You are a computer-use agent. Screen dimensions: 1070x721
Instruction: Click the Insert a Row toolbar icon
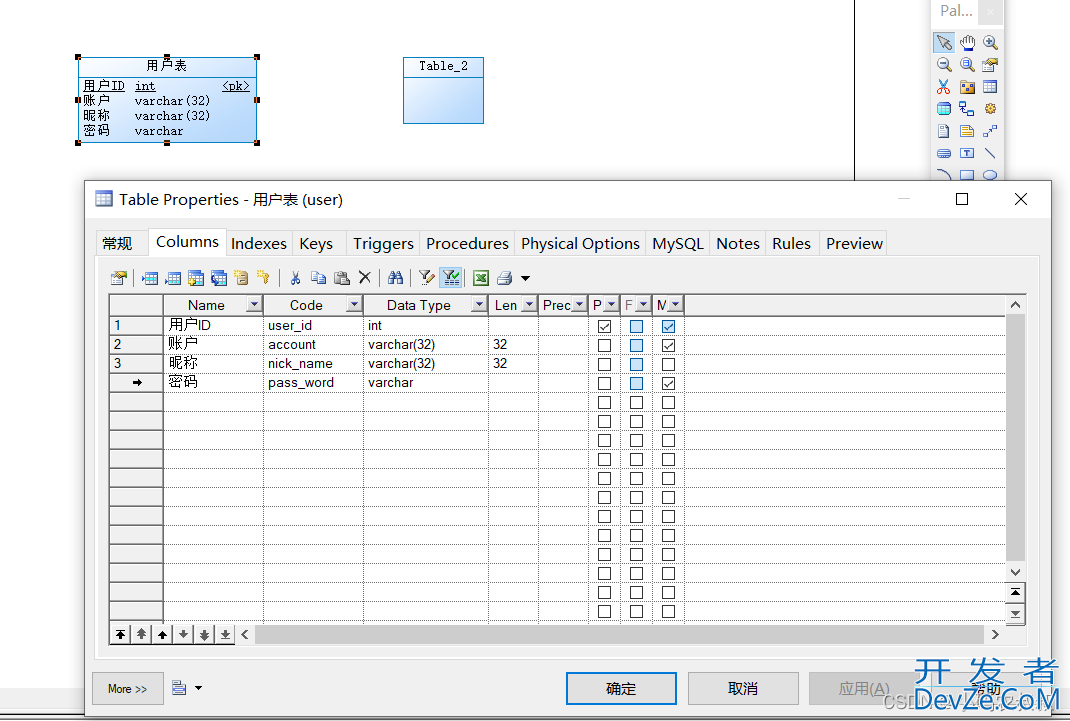coord(150,278)
